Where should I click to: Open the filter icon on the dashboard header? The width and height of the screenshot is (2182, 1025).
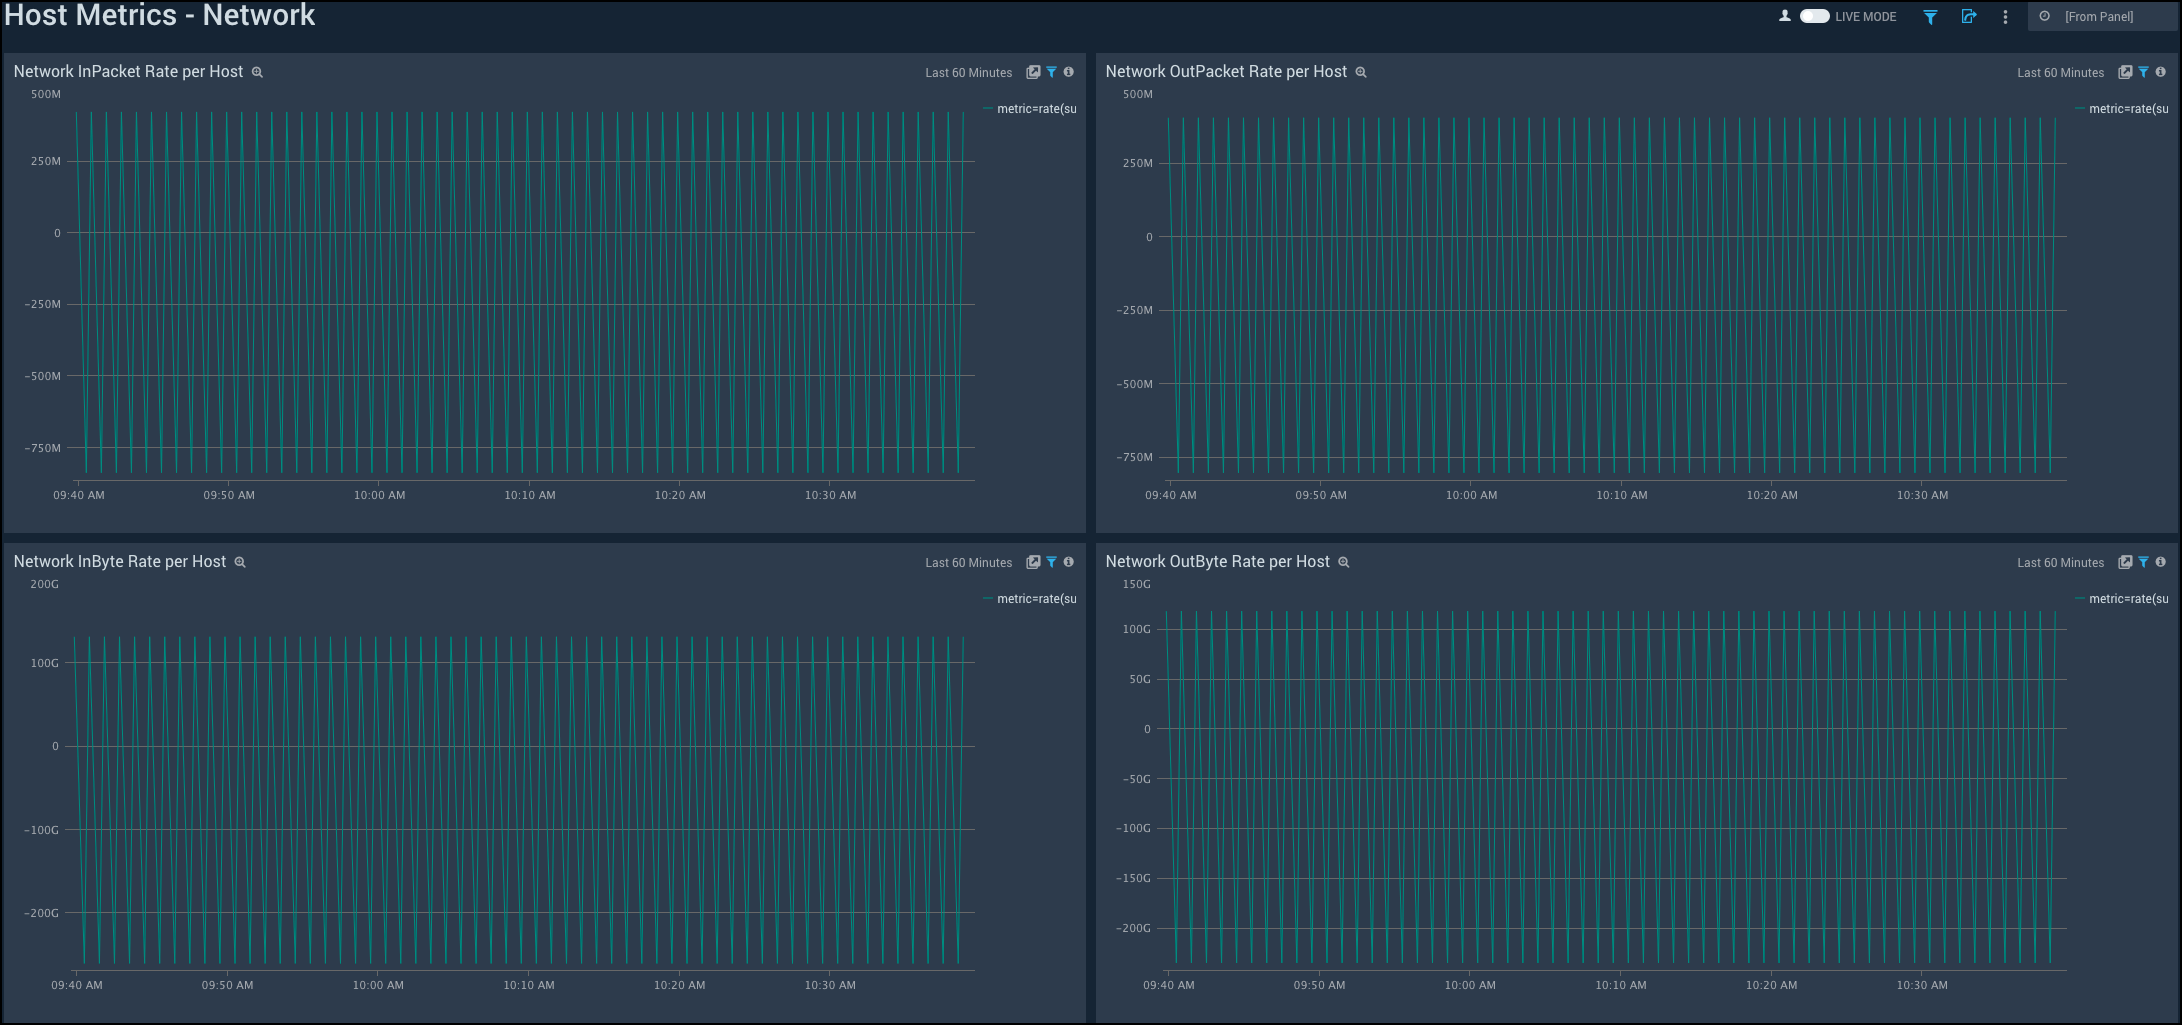click(1930, 17)
